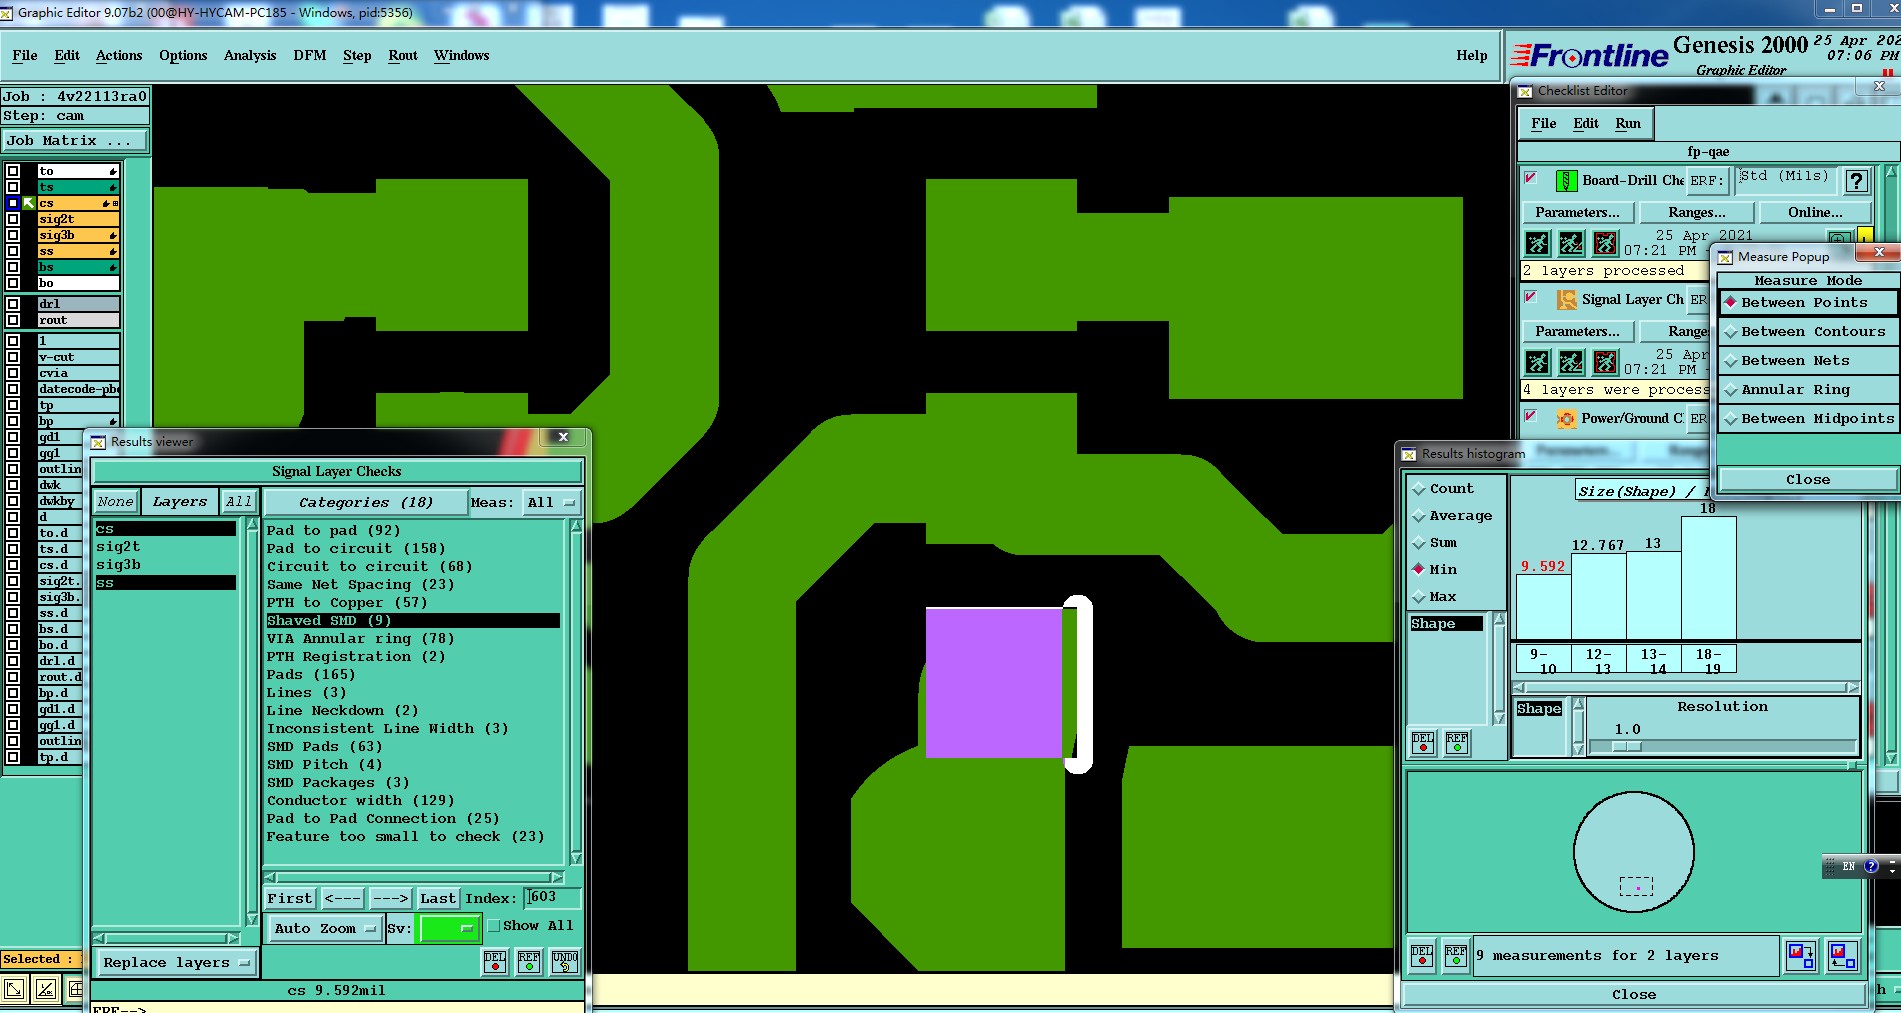Click the Board-Drill Checks drill icon
Image resolution: width=1901 pixels, height=1013 pixels.
tap(1567, 181)
